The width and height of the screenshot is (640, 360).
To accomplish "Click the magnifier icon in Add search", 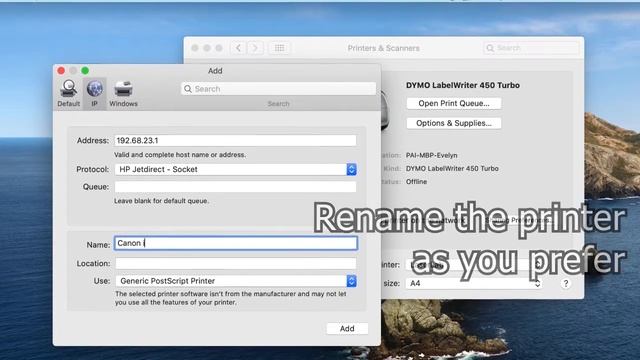I will coord(188,89).
